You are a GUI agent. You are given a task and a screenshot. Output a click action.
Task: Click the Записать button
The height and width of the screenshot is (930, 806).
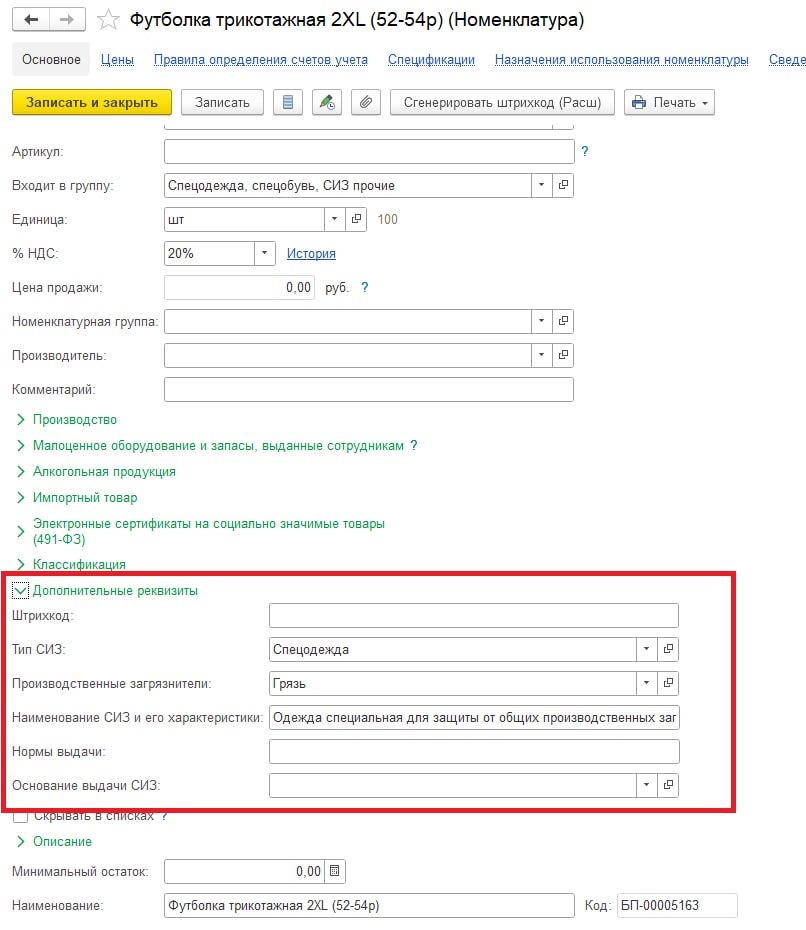pyautogui.click(x=222, y=103)
